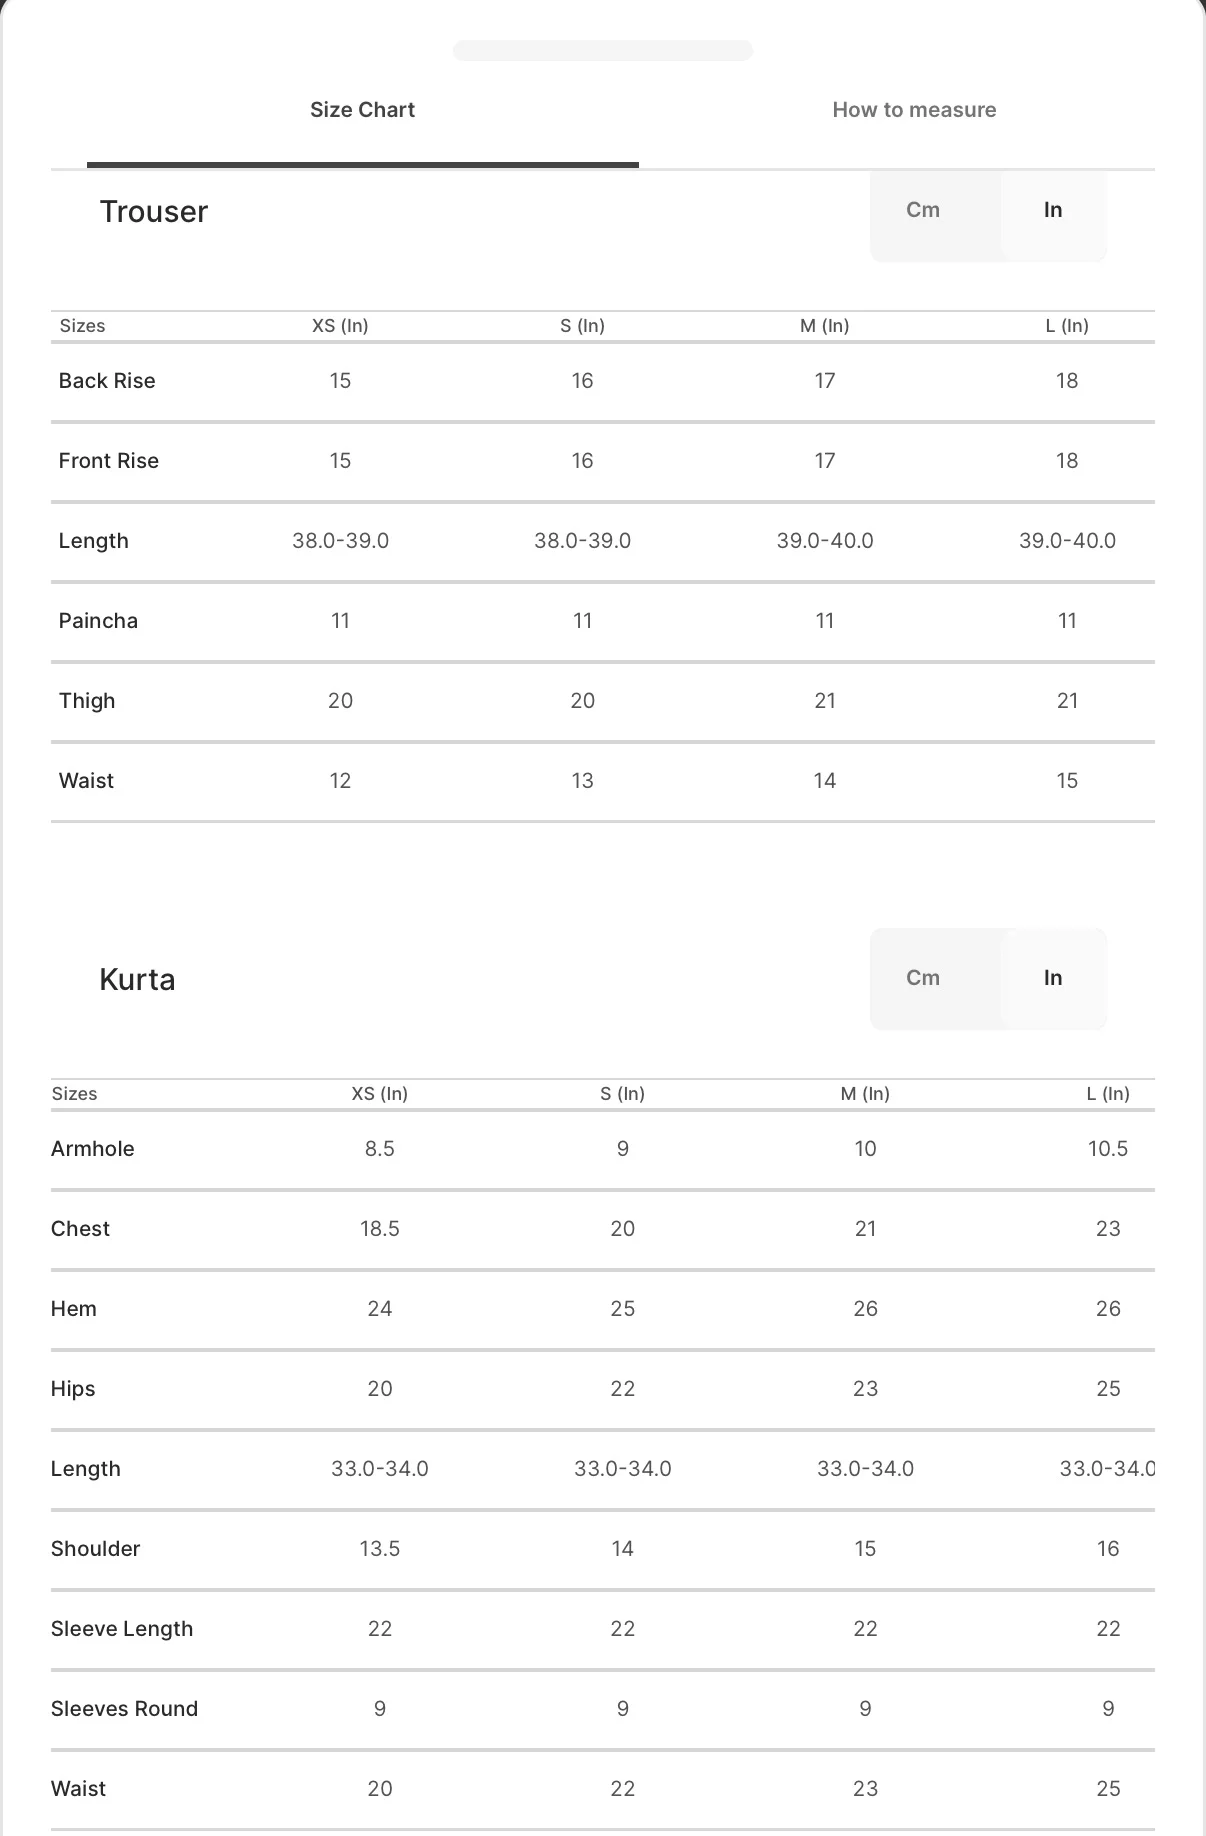Viewport: 1206px width, 1836px height.
Task: Click the Kurta Shoulder XS value 13.5
Action: point(380,1549)
